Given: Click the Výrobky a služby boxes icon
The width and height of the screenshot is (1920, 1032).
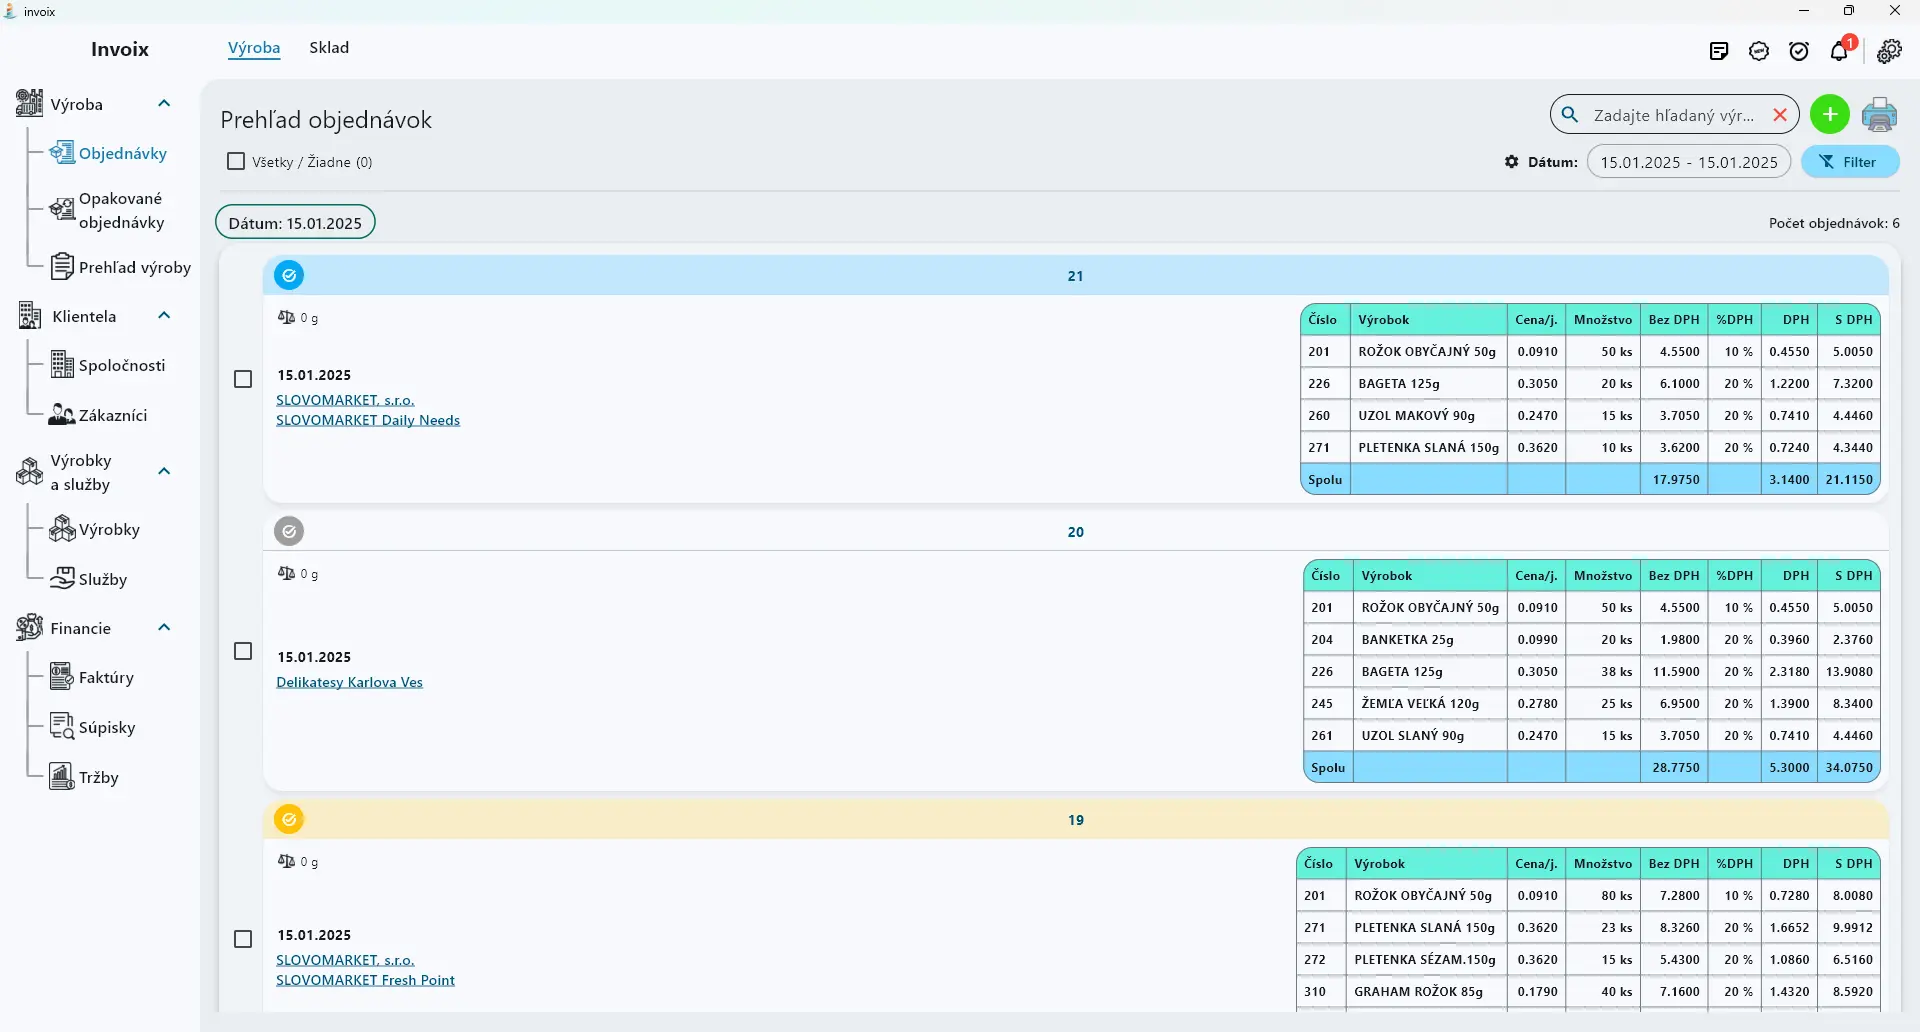Looking at the screenshot, I should point(30,472).
